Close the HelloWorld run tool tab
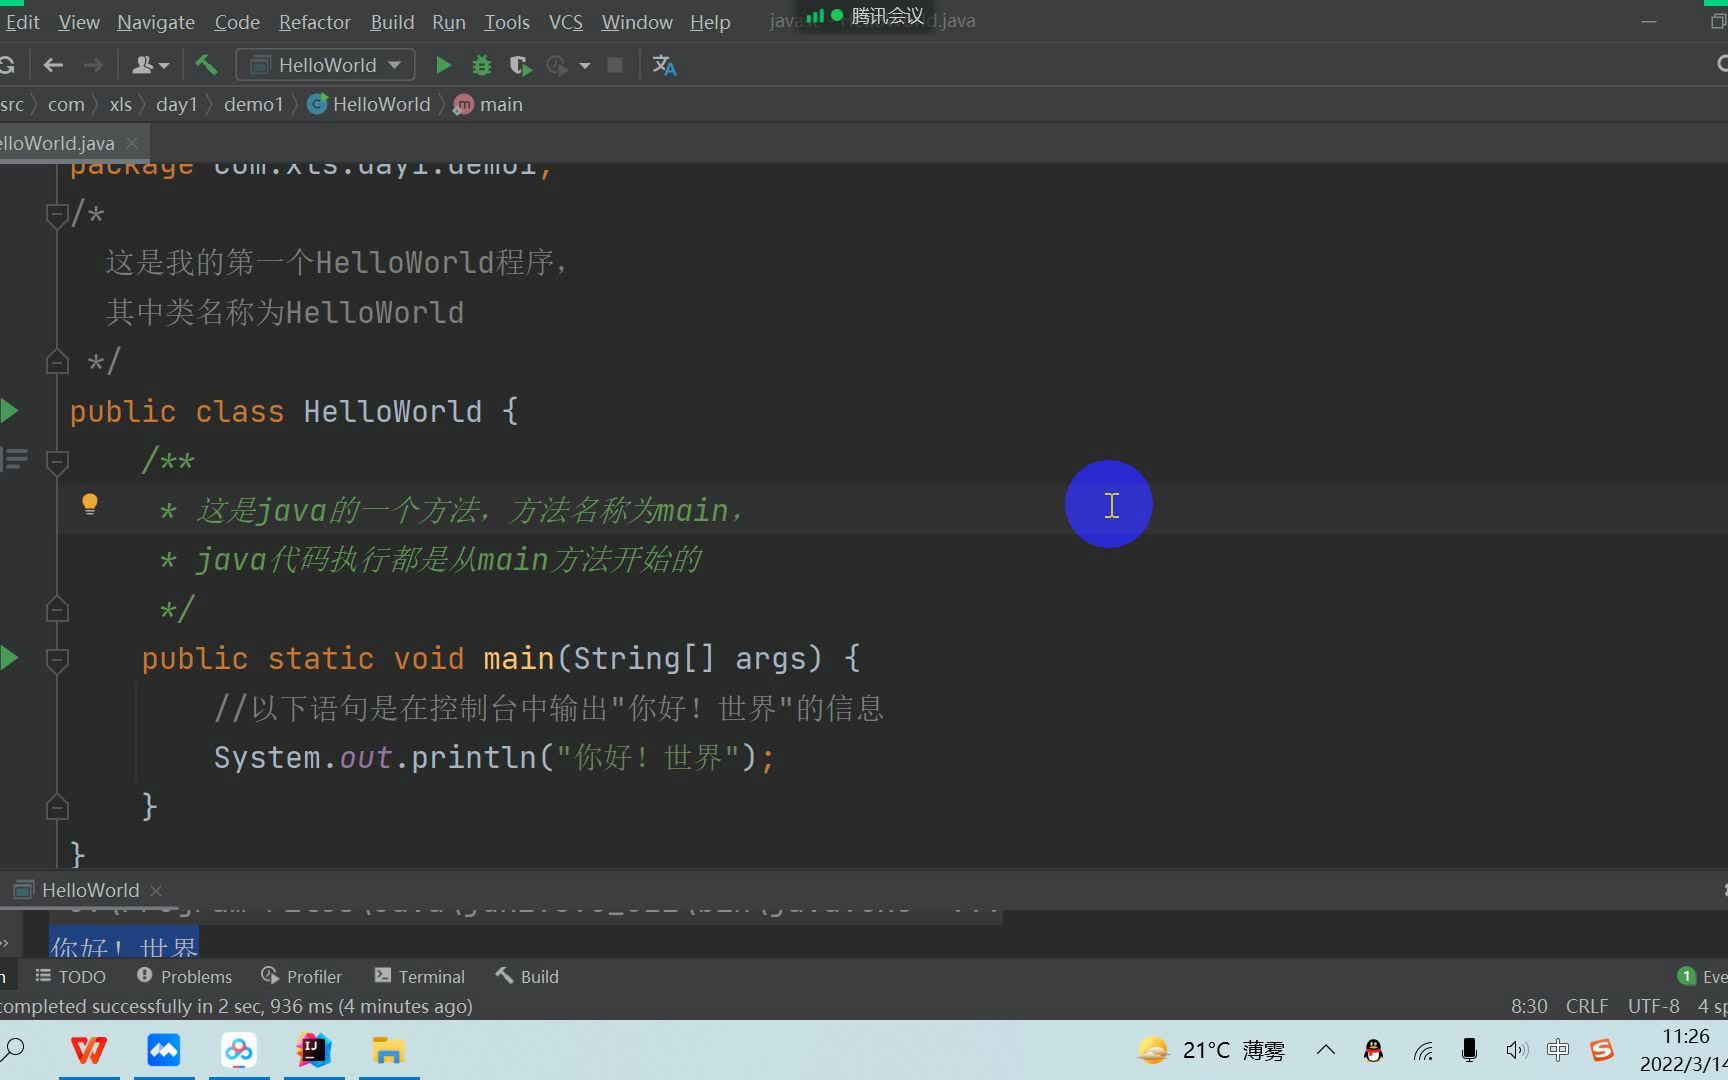Screen dimensions: 1728x1080 click(x=156, y=890)
